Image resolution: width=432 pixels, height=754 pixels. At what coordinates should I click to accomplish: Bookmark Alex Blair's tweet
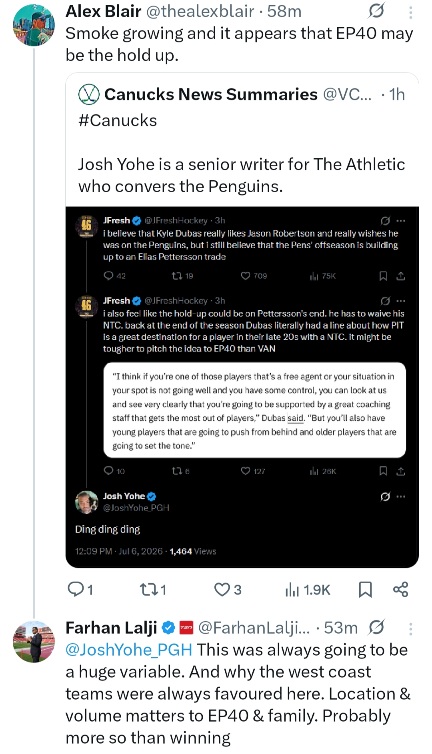point(365,590)
